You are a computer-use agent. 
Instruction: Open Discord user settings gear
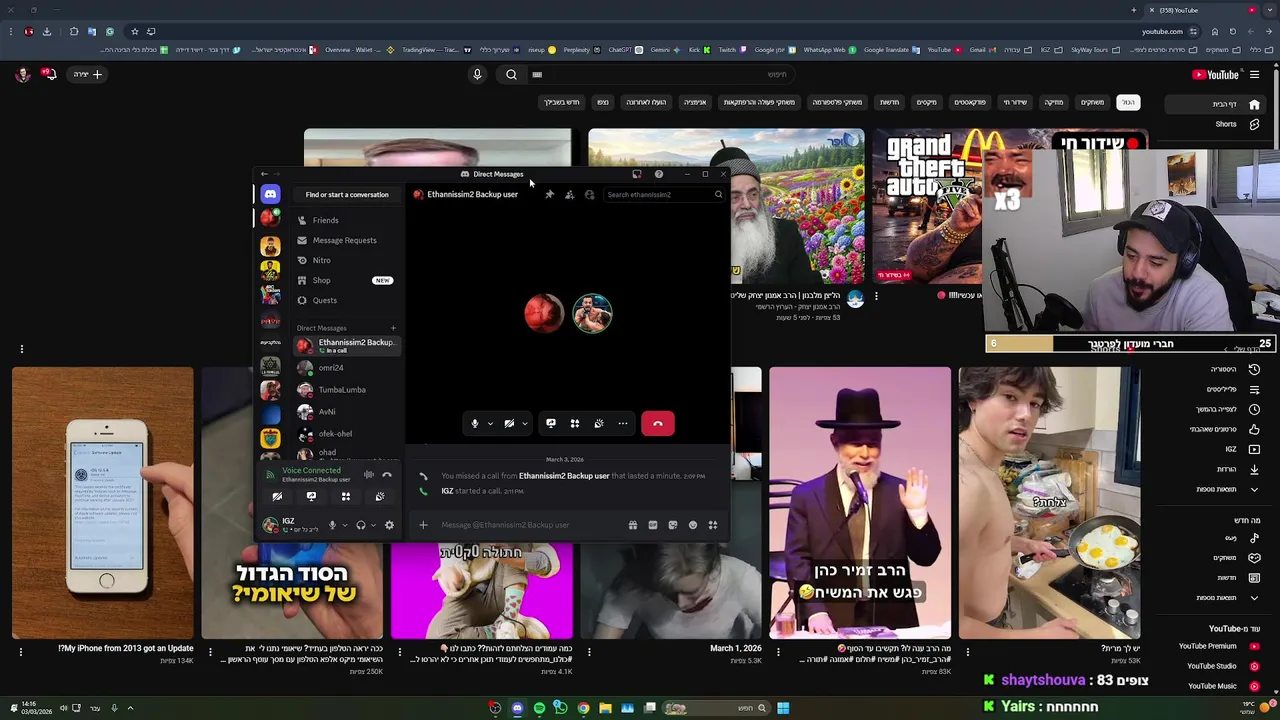(389, 525)
